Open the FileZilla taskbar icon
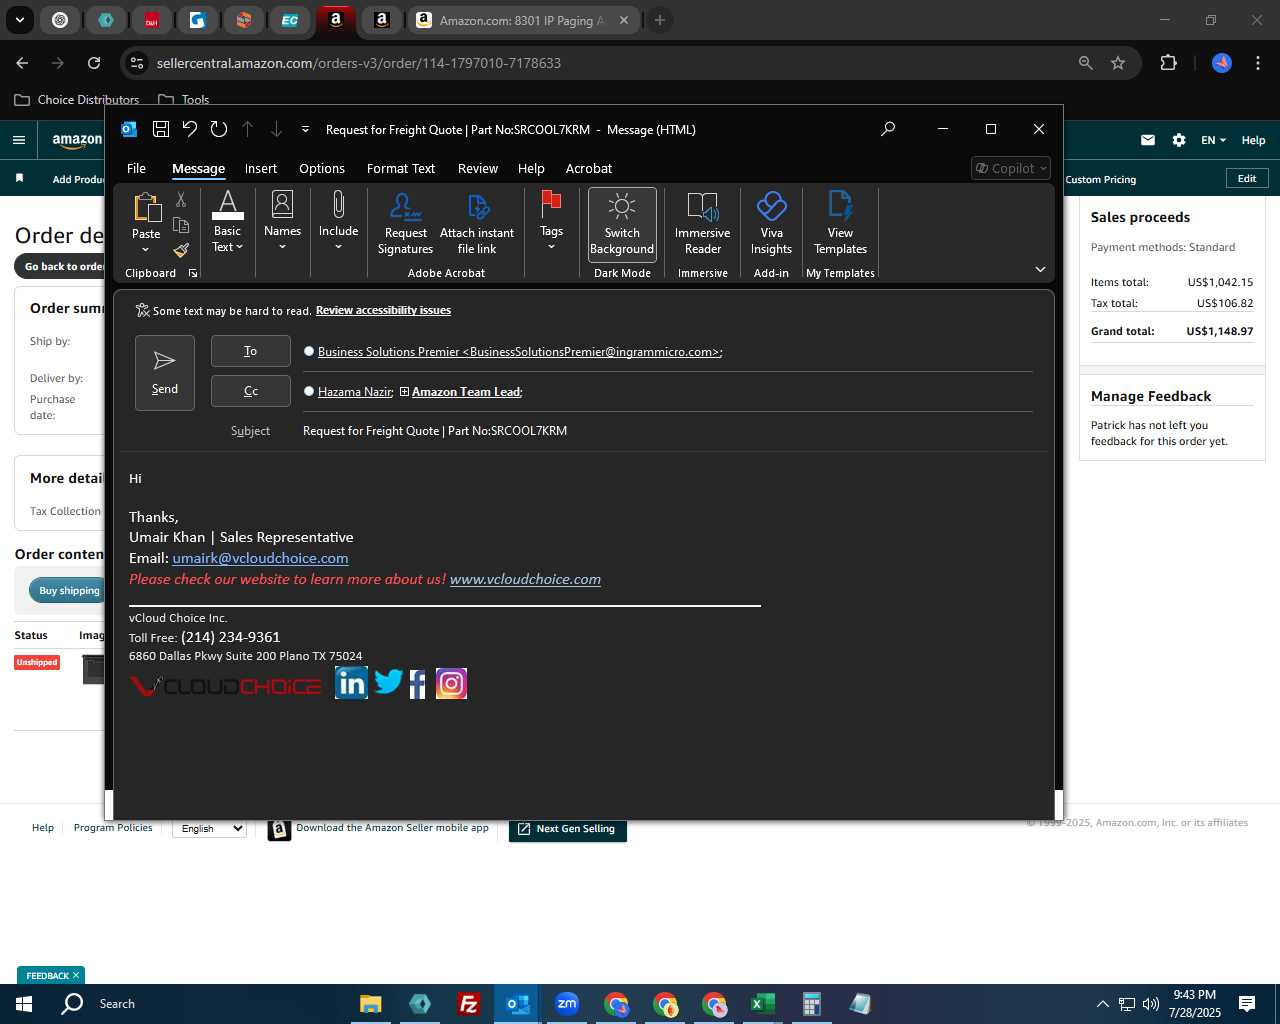 click(x=468, y=1004)
